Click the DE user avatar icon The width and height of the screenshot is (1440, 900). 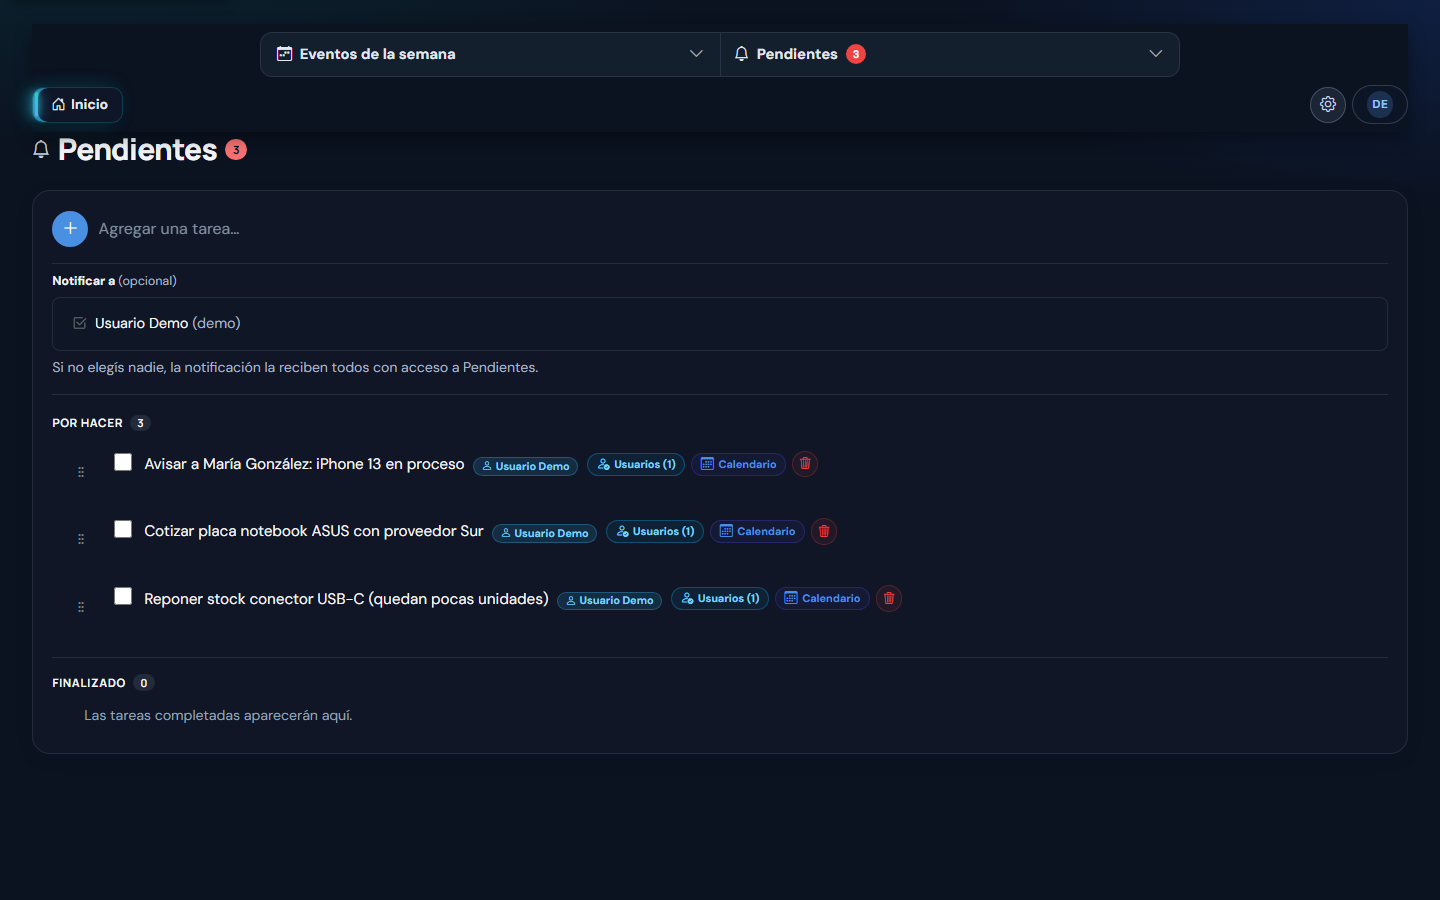1380,104
